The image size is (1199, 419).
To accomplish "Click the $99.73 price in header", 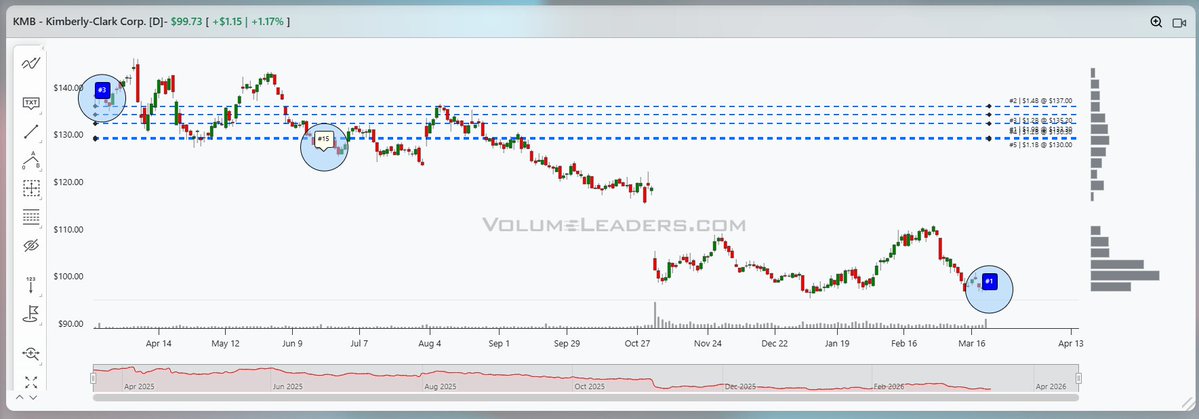I will pyautogui.click(x=187, y=21).
